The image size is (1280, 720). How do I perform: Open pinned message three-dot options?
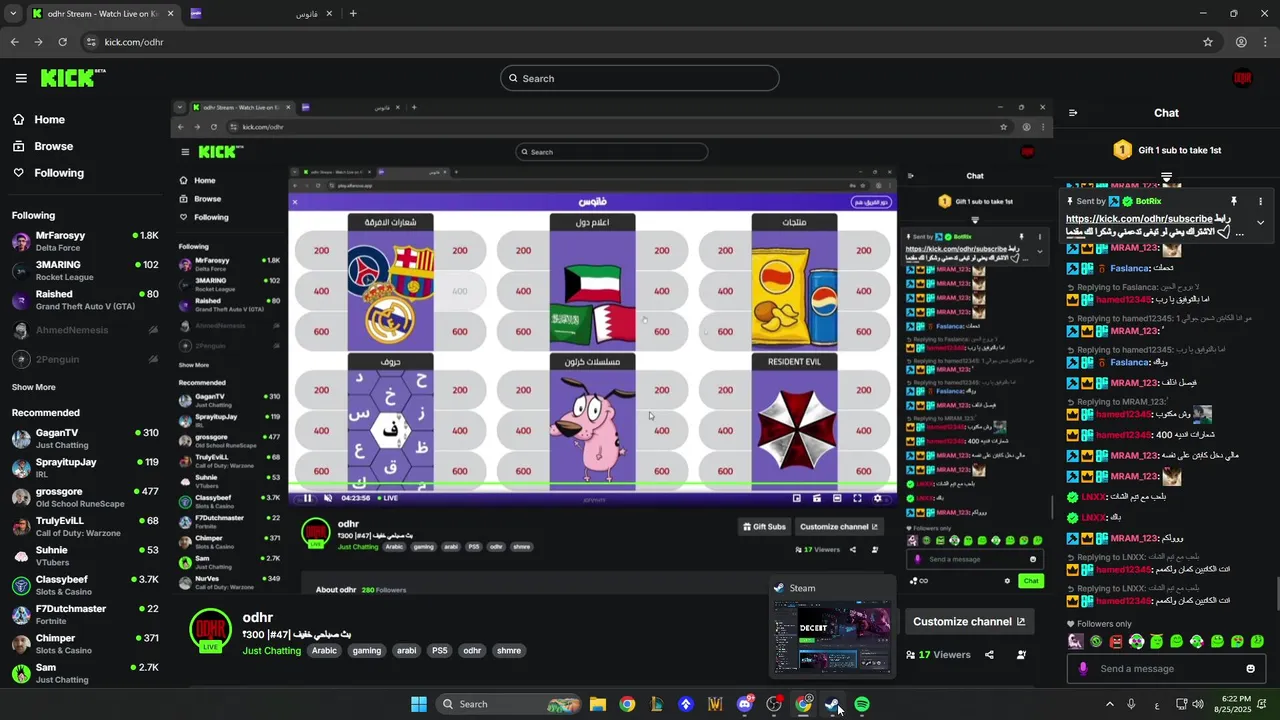tap(1260, 201)
